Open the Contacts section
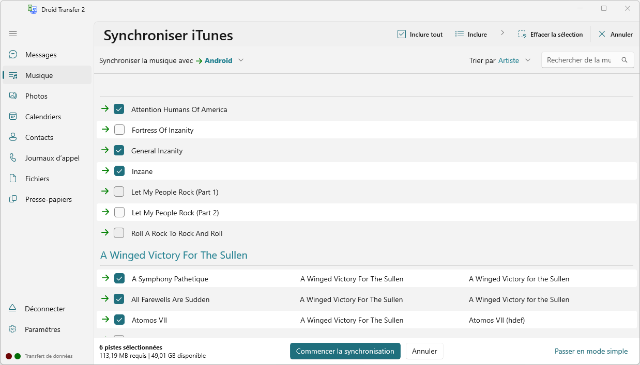Screen dimensions: 640x365 (47, 137)
